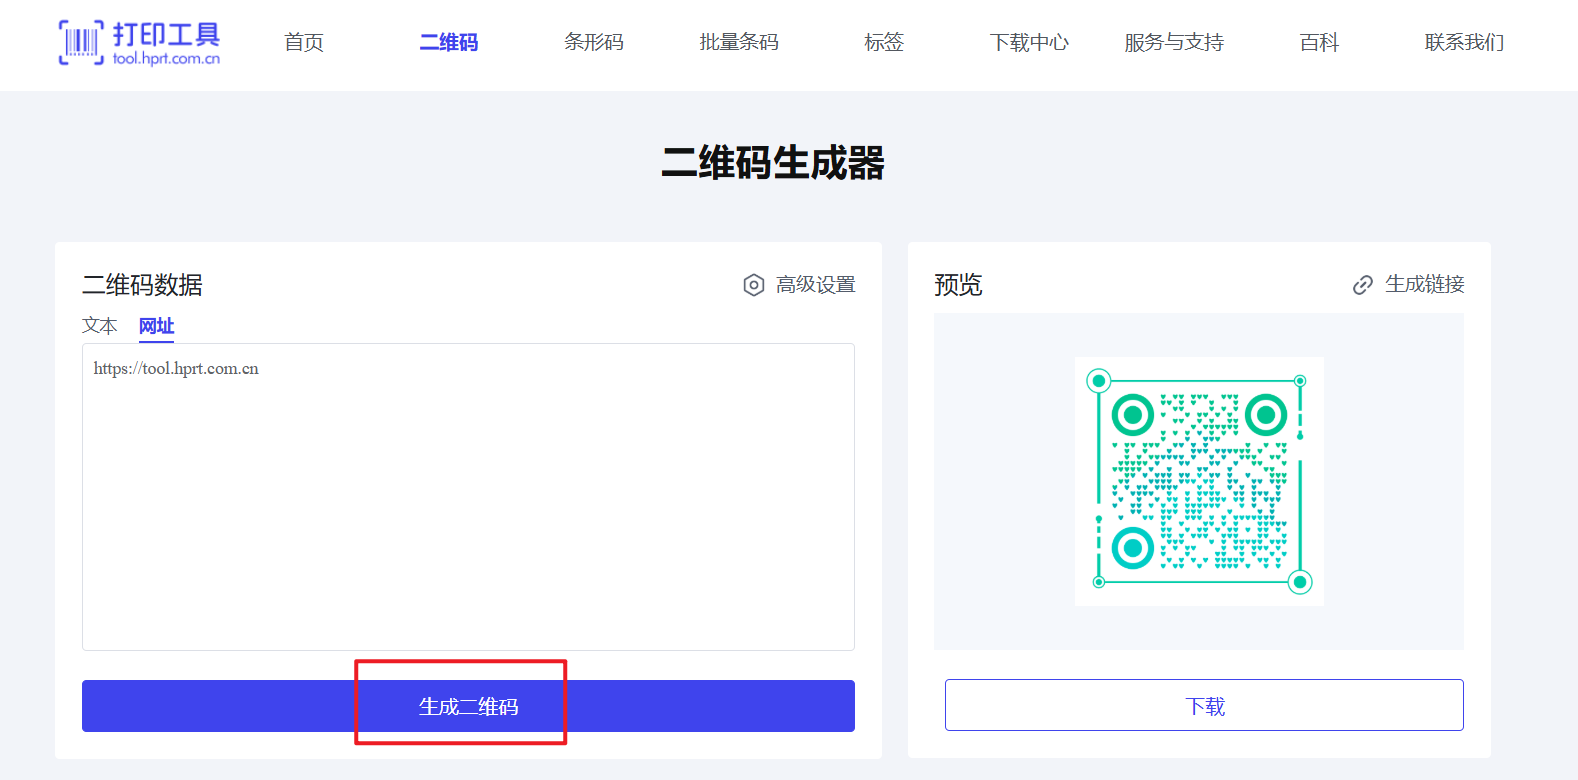Click the 高级设置 hexagon gear icon

(x=754, y=285)
